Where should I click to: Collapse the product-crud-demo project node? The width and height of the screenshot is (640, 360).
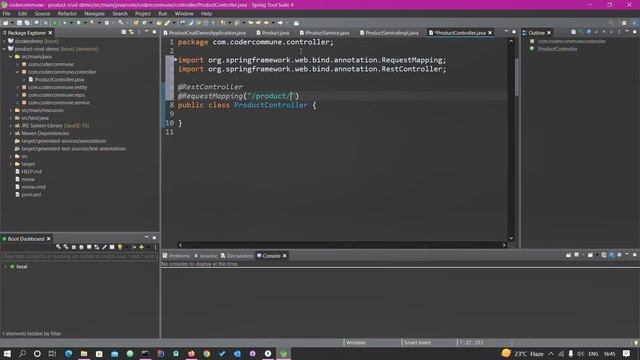[x=4, y=49]
